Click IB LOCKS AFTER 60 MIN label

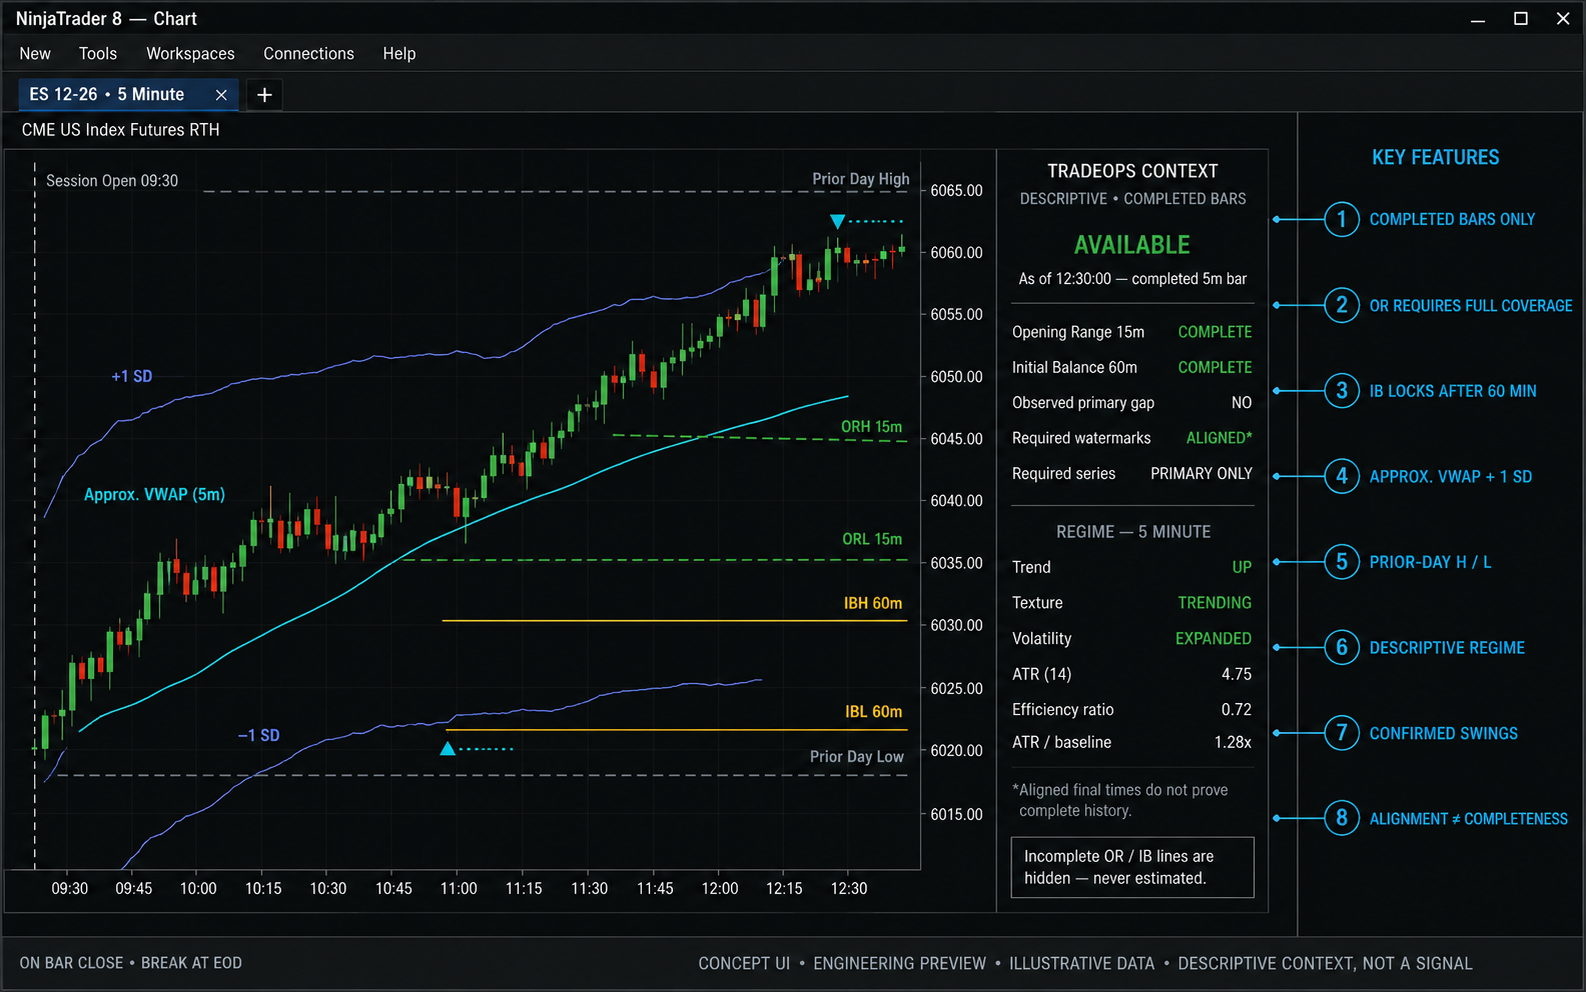(1453, 391)
